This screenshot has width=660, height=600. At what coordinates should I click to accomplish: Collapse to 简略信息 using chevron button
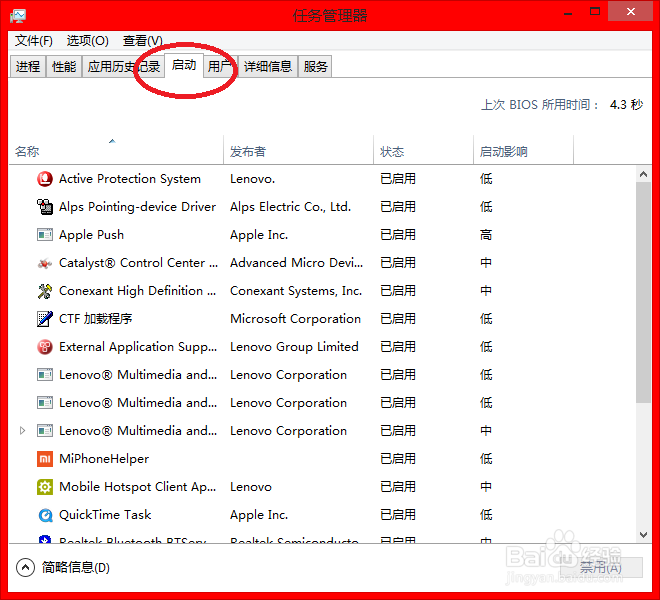pyautogui.click(x=25, y=568)
